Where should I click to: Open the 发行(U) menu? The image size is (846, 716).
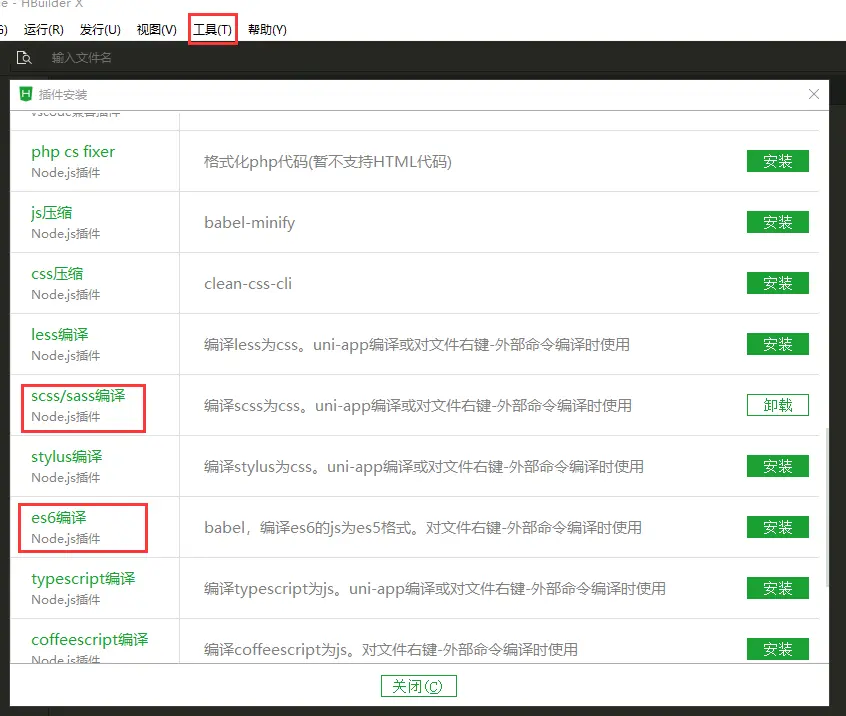[100, 30]
